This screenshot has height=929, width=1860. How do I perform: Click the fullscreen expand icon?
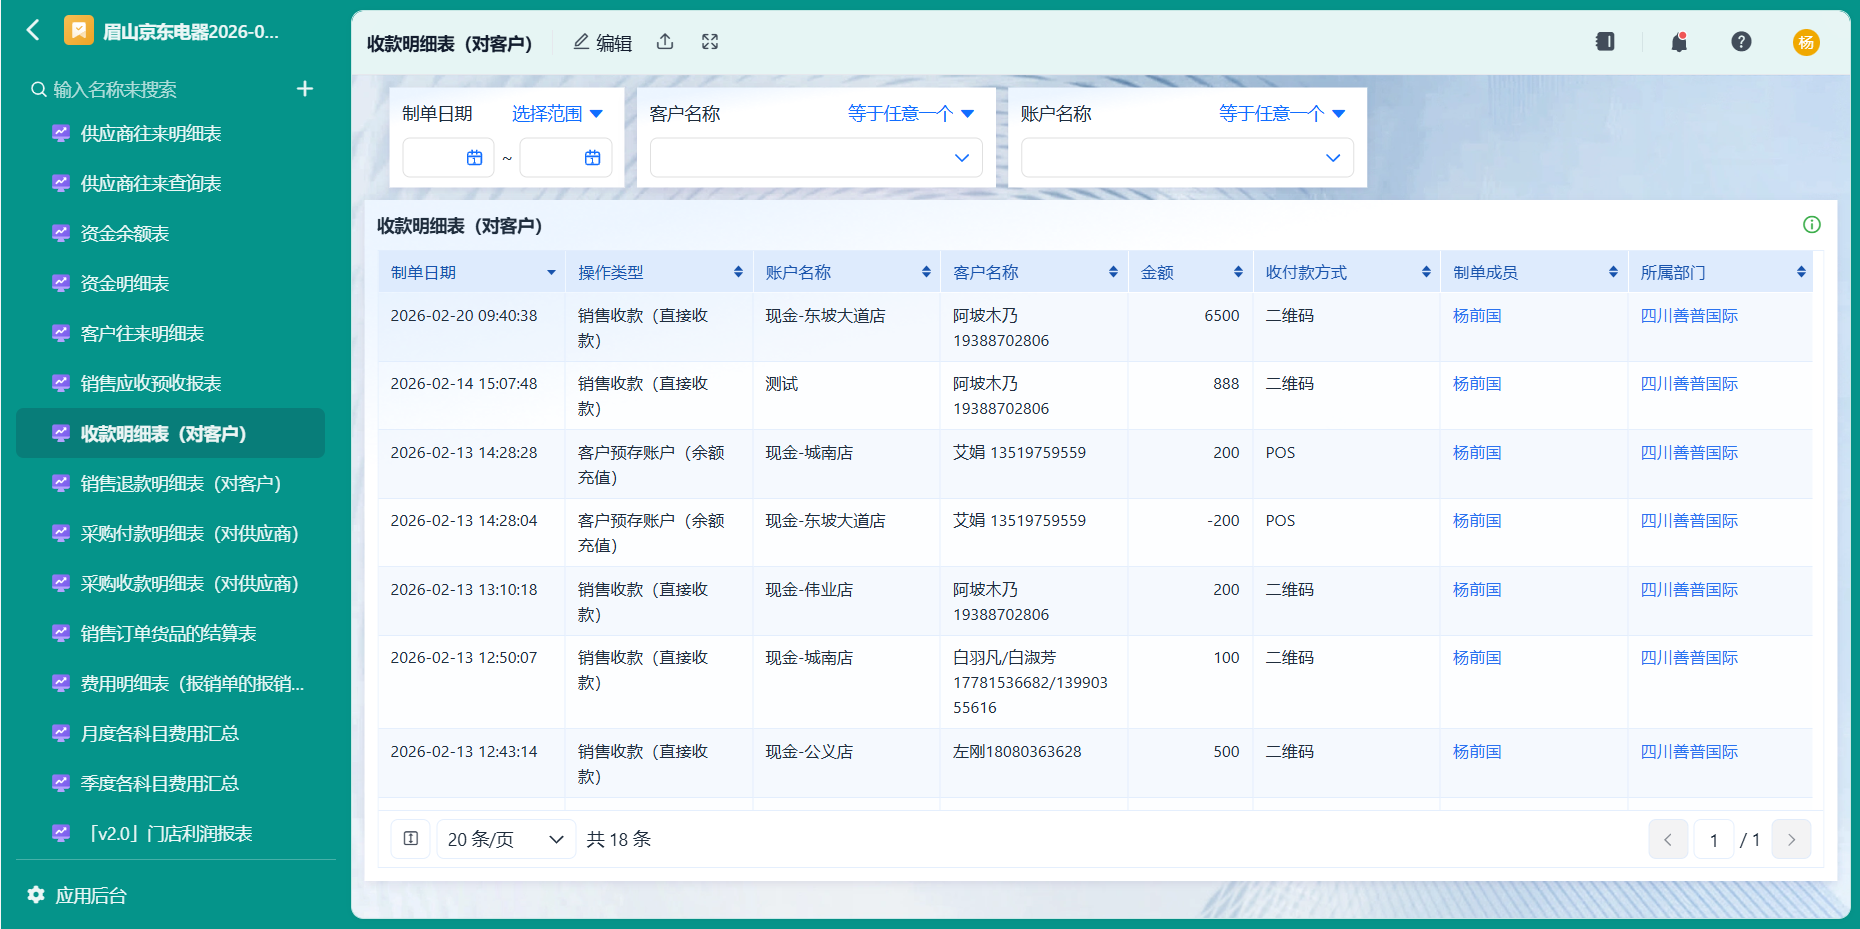pos(710,42)
